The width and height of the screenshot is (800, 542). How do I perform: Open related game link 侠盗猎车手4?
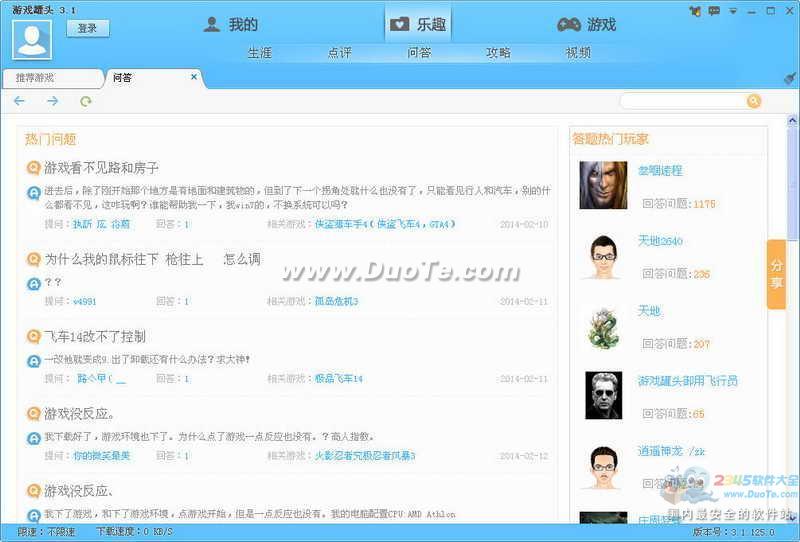coord(385,224)
